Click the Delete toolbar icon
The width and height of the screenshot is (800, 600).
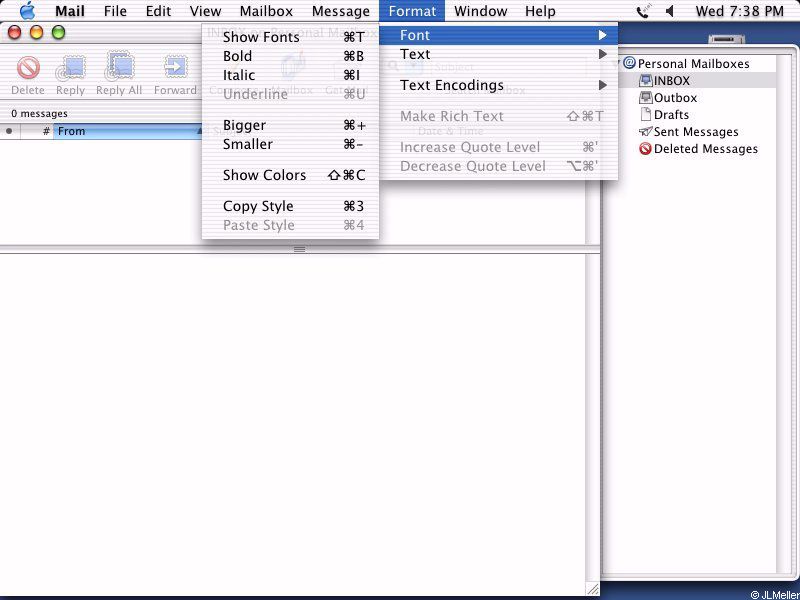coord(28,68)
